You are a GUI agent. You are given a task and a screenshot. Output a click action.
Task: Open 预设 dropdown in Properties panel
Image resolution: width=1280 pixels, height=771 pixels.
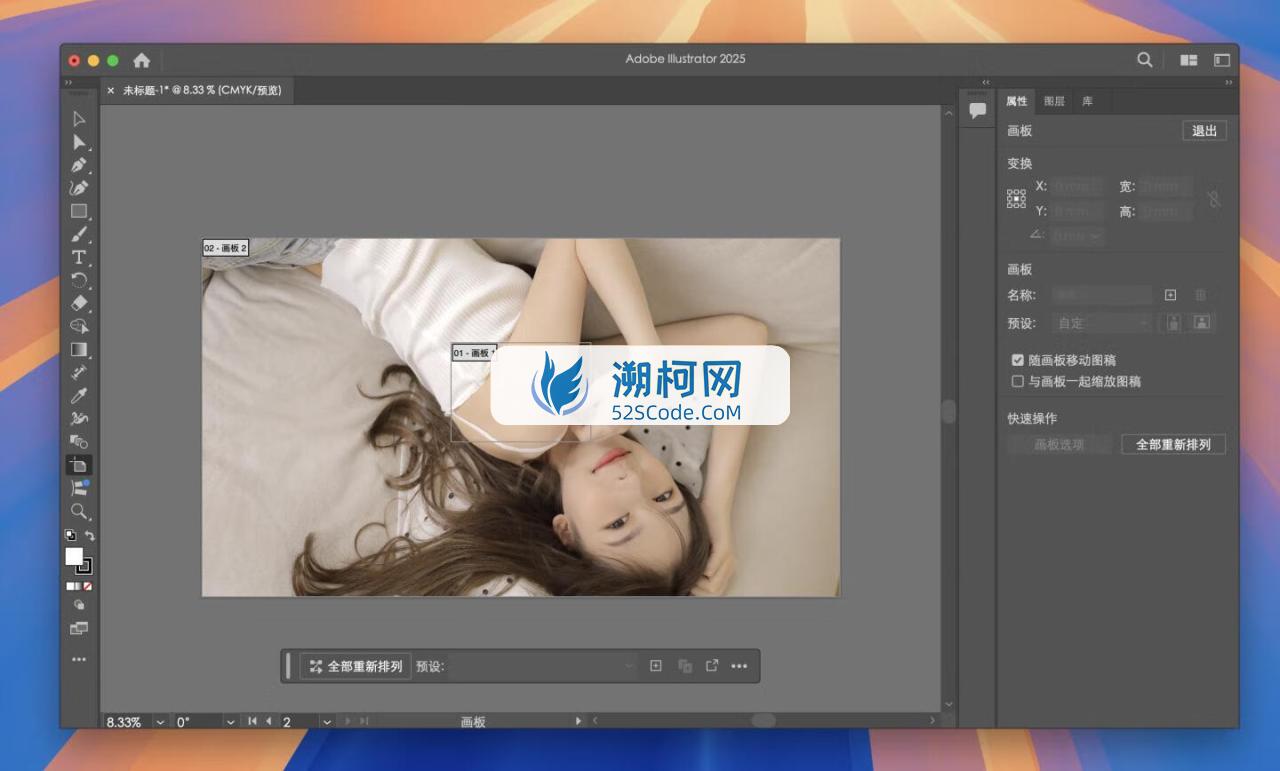1103,323
